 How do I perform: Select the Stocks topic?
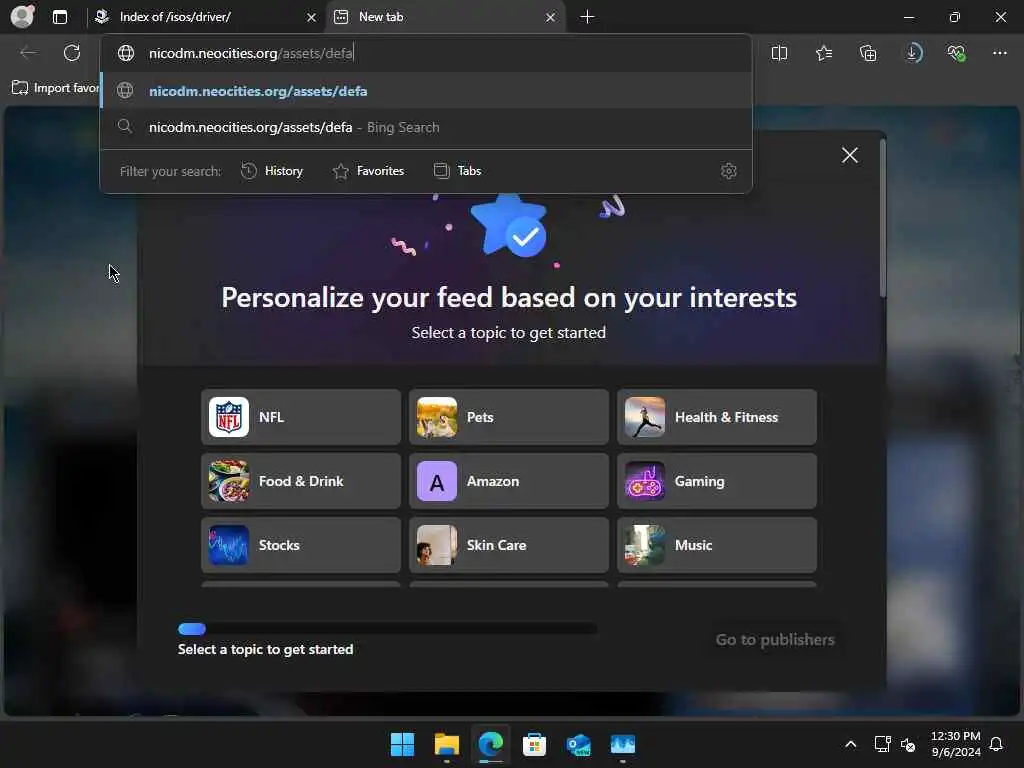(x=301, y=545)
